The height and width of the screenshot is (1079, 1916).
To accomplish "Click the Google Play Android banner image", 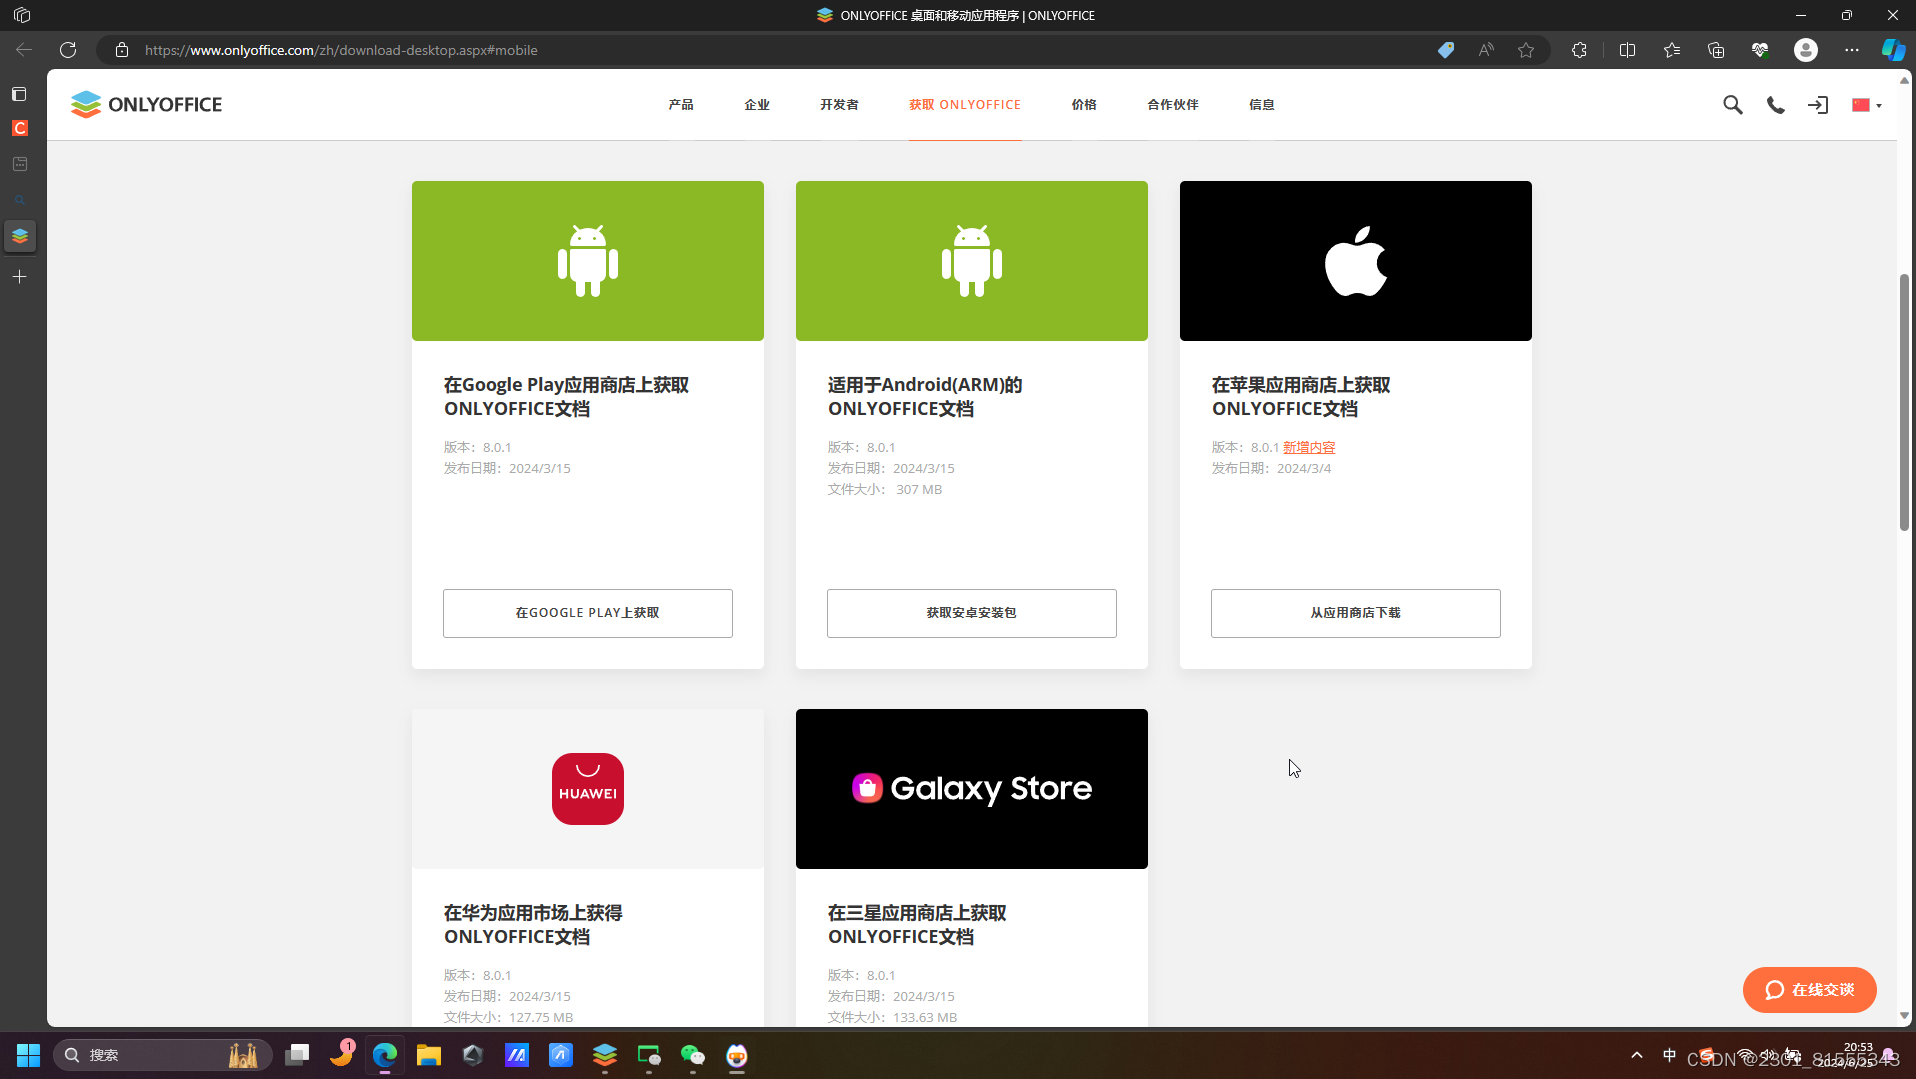I will tap(588, 261).
